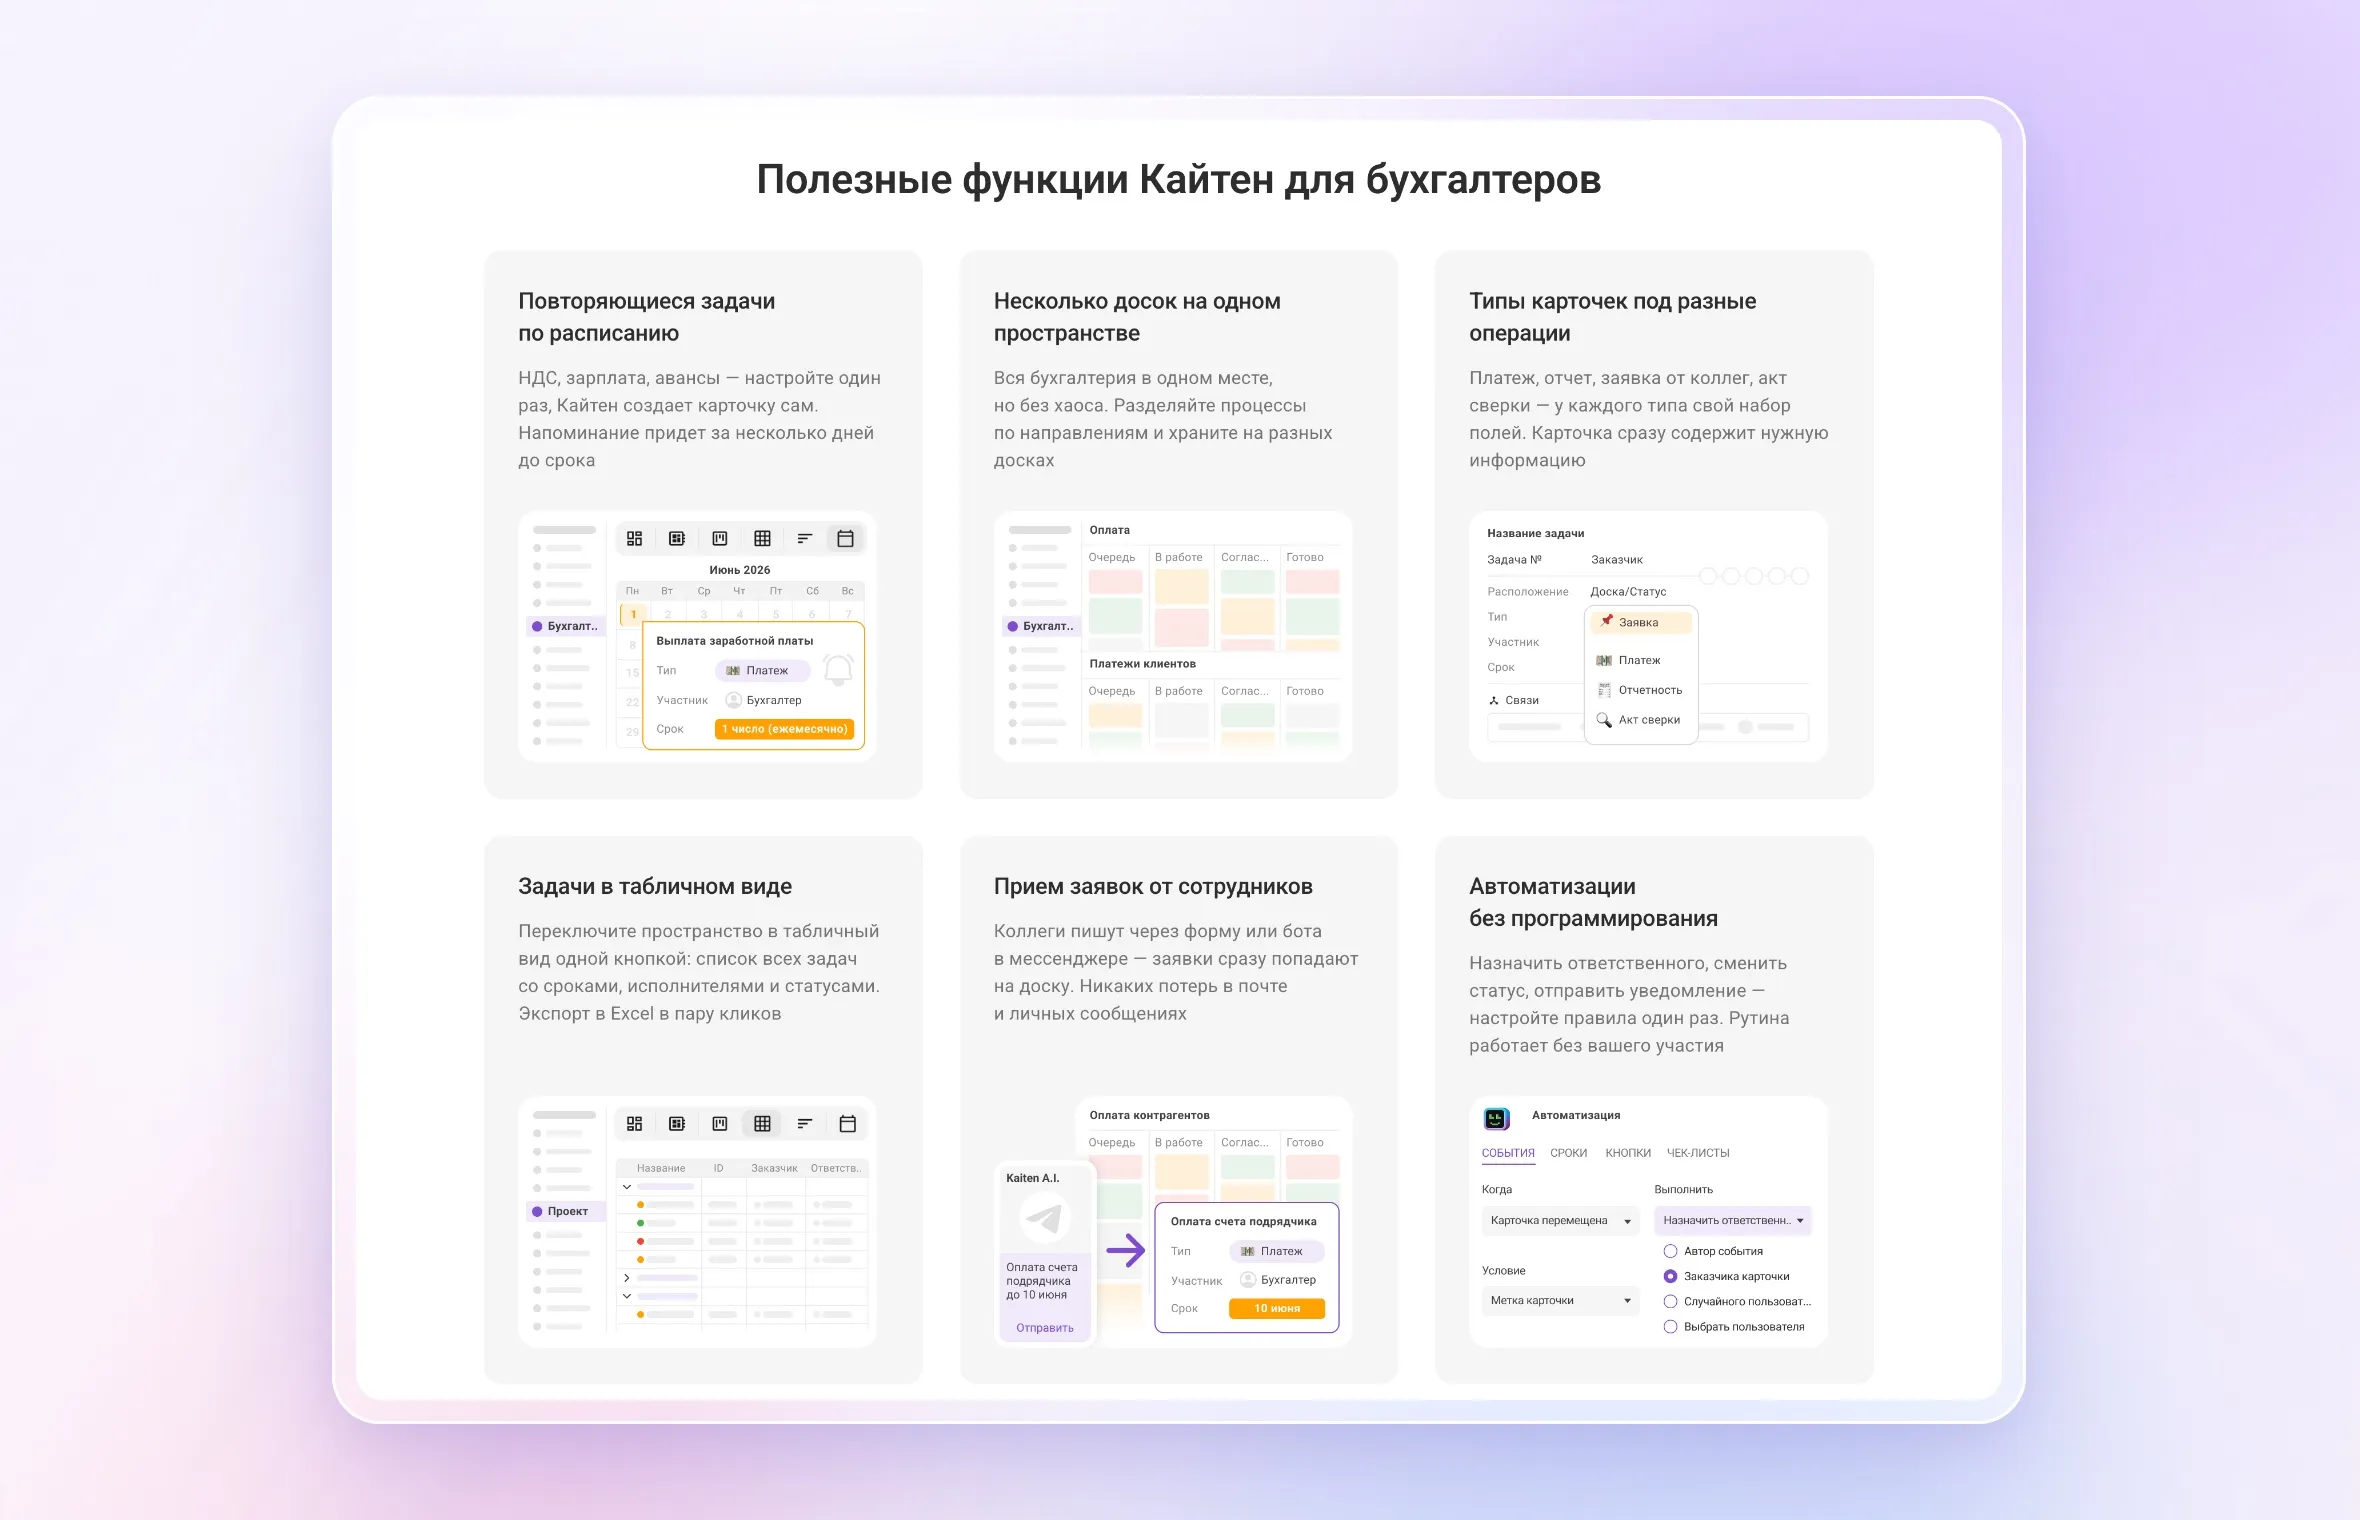Click the Автоматизация robot icon

pyautogui.click(x=1496, y=1118)
